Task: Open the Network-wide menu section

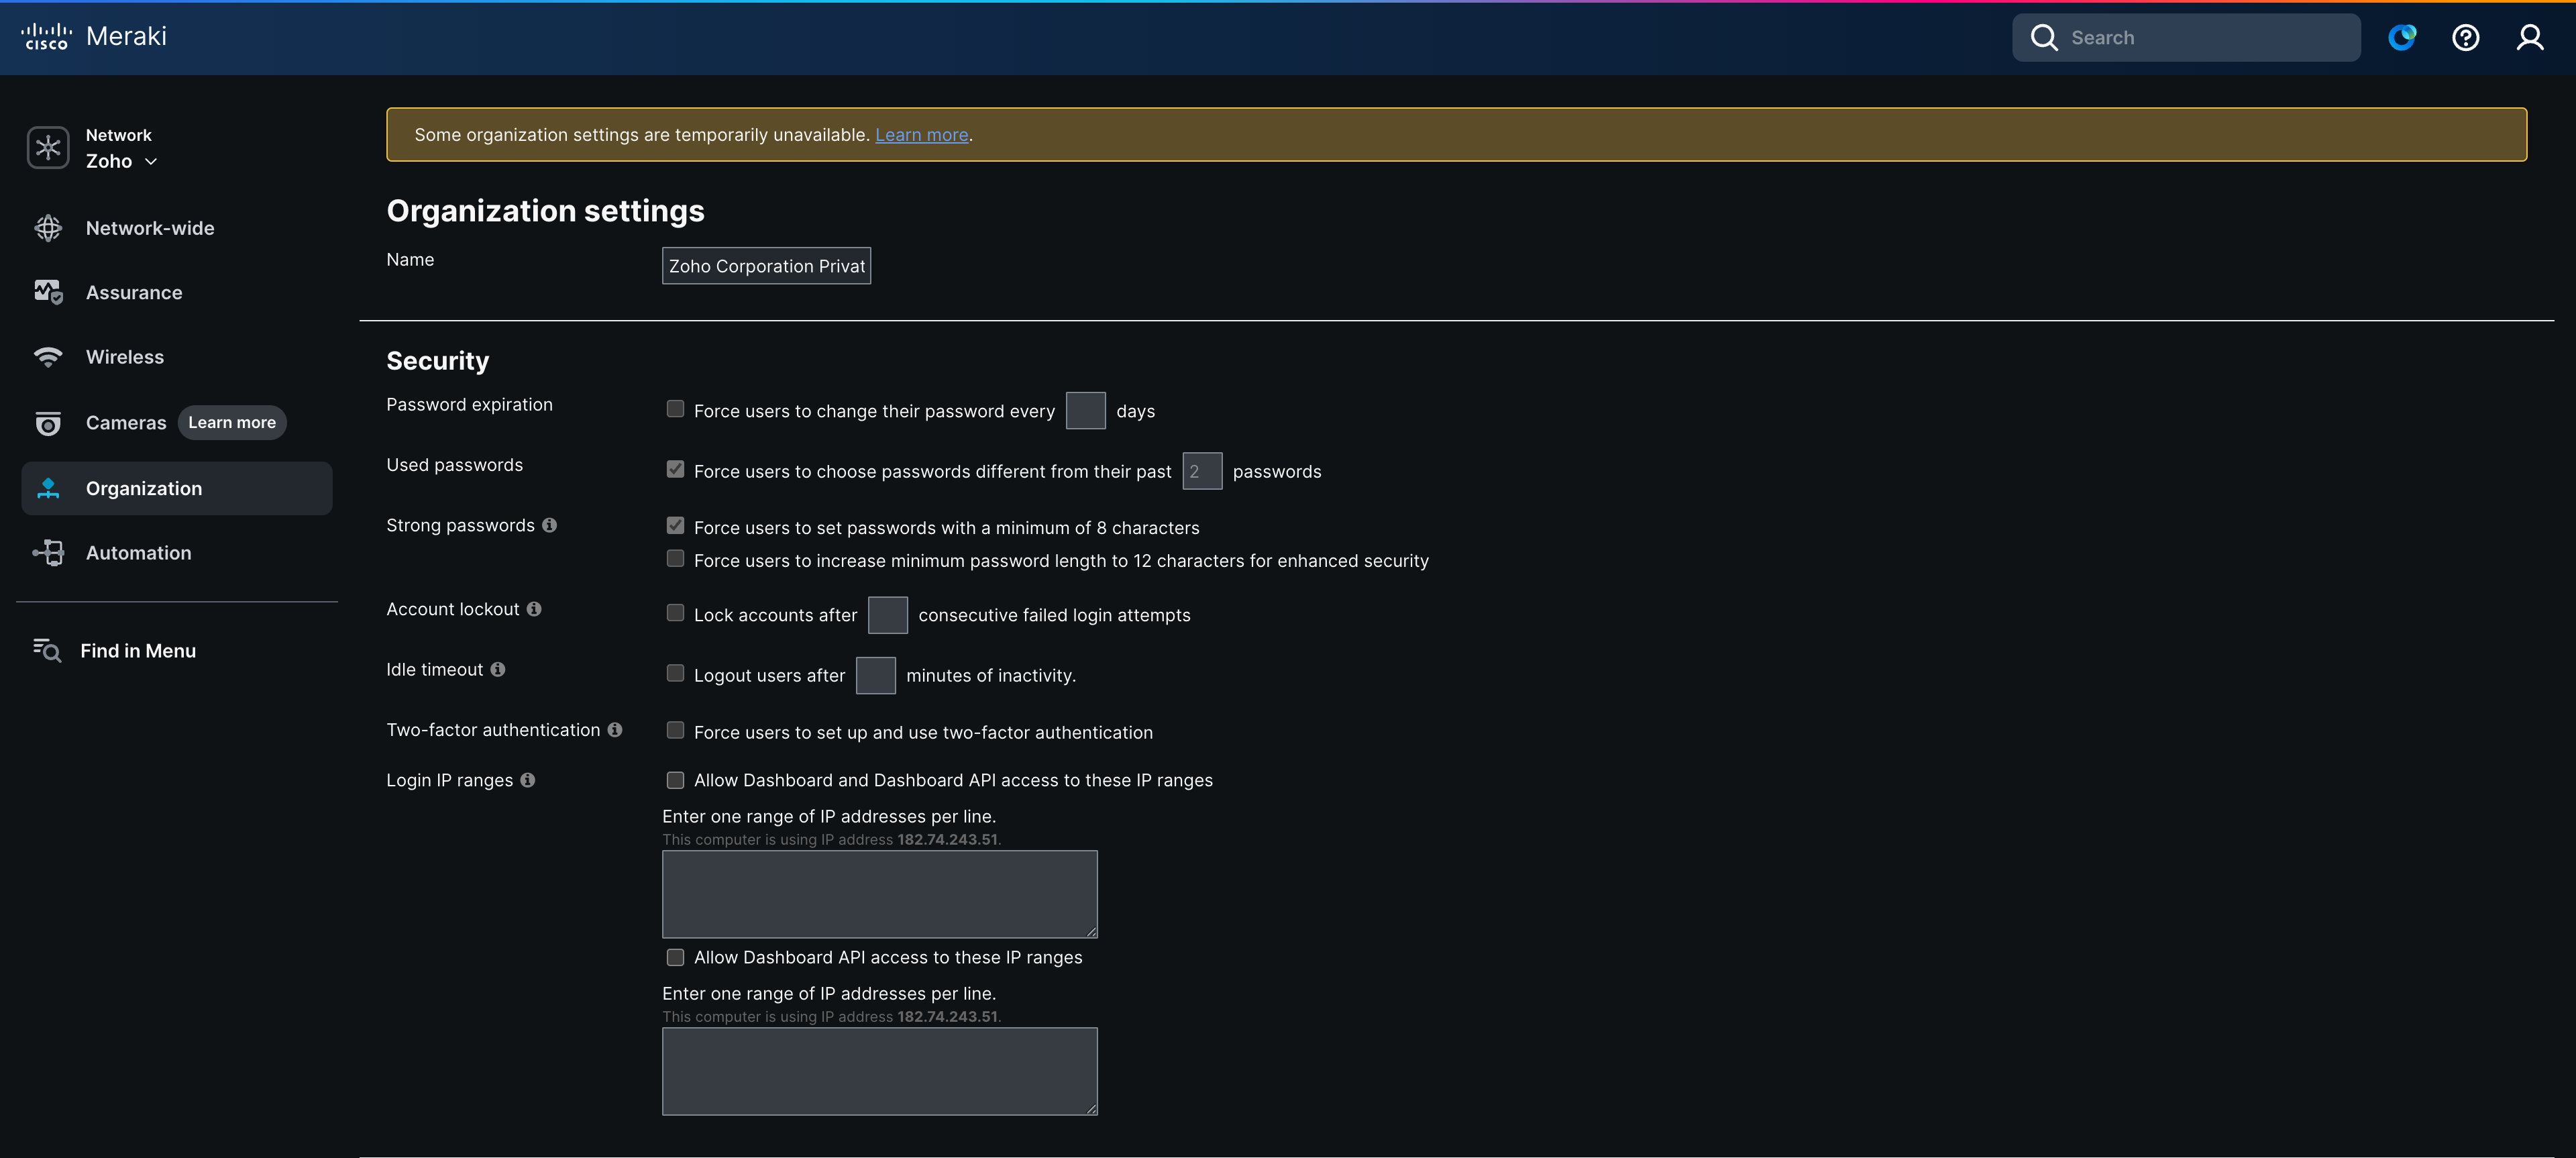Action: [150, 228]
